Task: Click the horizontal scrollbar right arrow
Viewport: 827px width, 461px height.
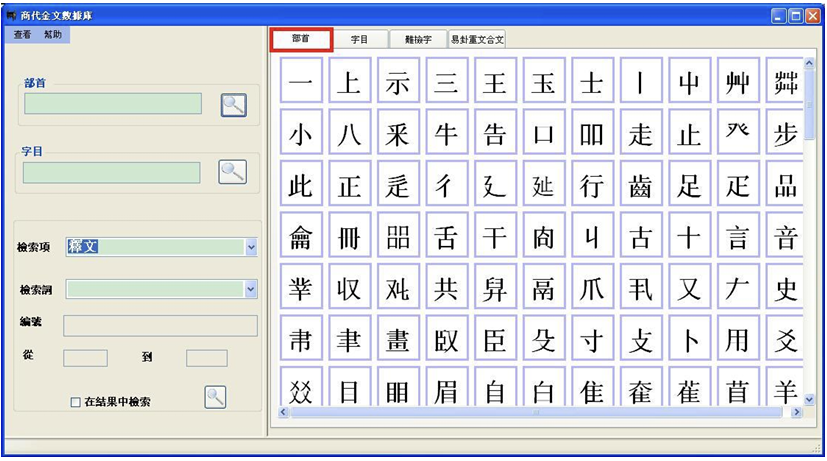Action: click(797, 412)
